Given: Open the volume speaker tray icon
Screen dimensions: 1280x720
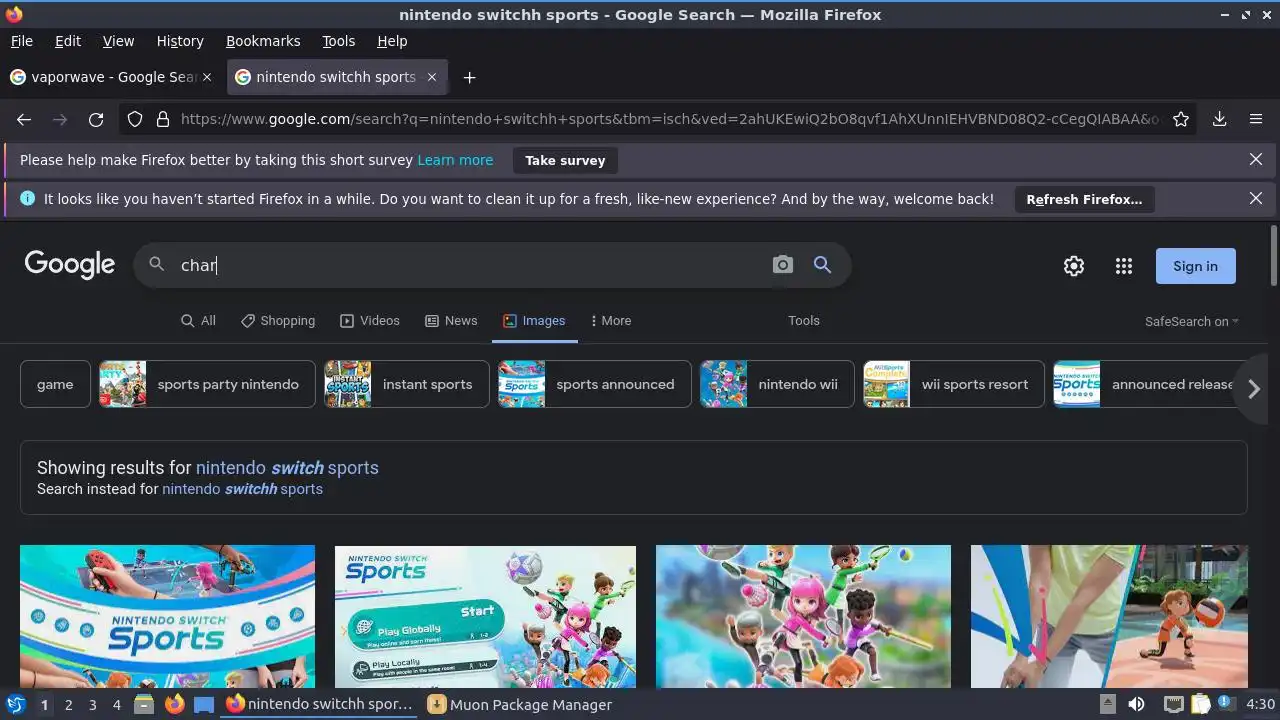Looking at the screenshot, I should (x=1136, y=704).
